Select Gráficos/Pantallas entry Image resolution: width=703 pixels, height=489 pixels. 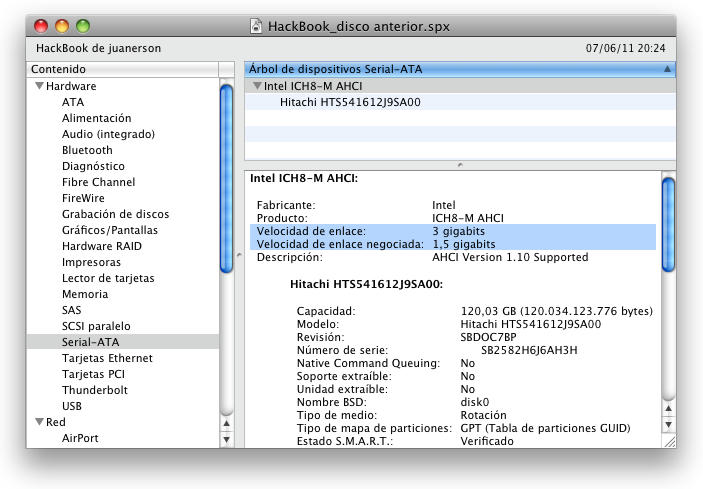click(x=110, y=230)
